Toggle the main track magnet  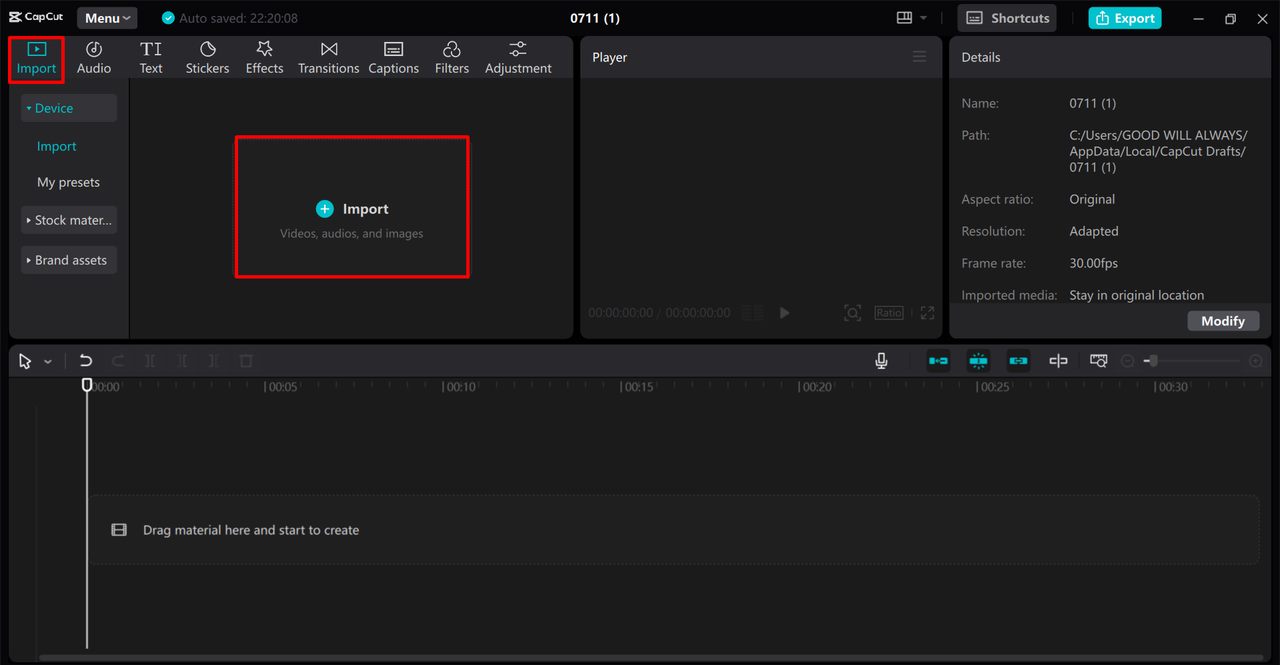[938, 361]
